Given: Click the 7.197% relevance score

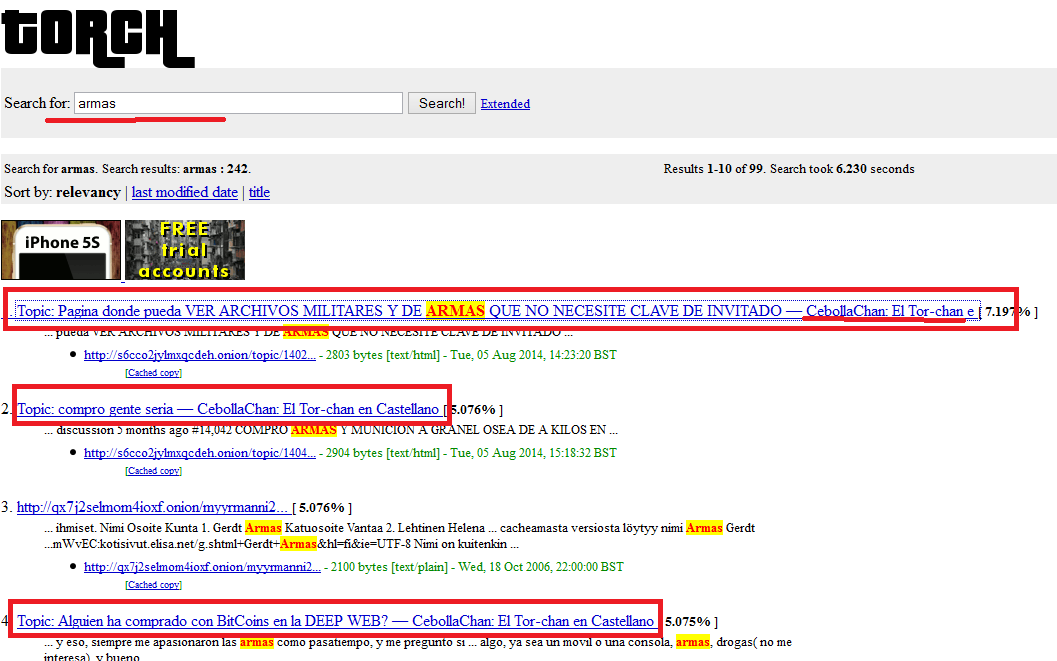Looking at the screenshot, I should click(1008, 311).
